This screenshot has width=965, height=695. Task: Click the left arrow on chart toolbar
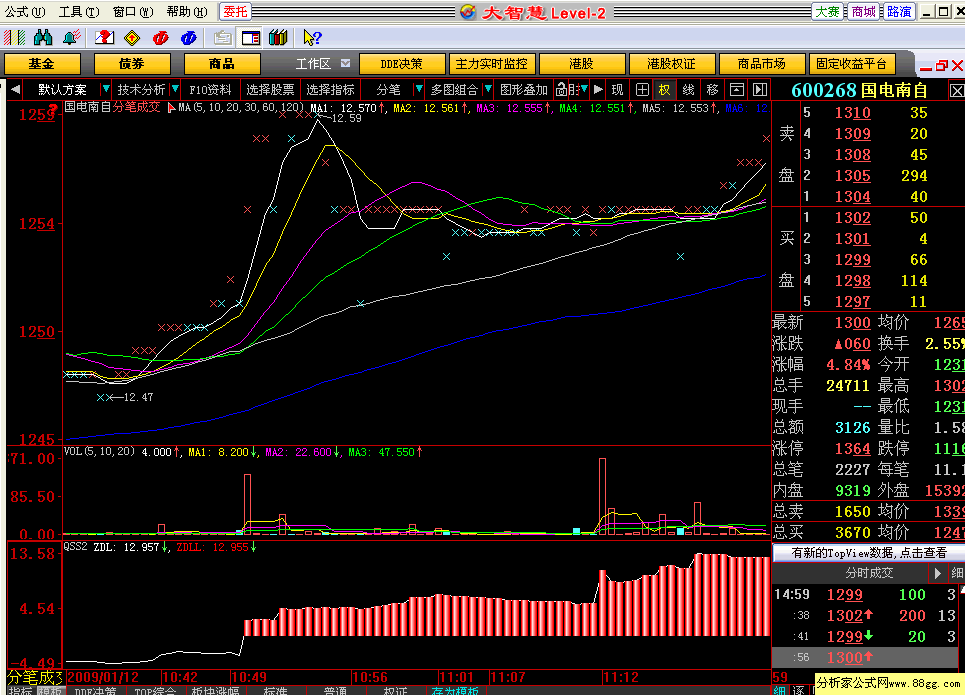15,90
